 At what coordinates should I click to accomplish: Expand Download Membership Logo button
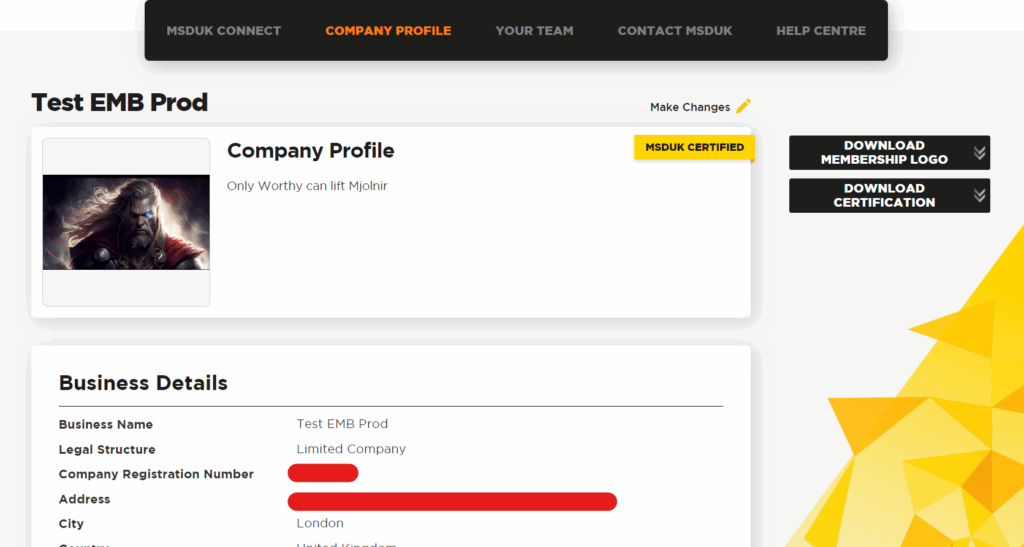[x=889, y=153]
